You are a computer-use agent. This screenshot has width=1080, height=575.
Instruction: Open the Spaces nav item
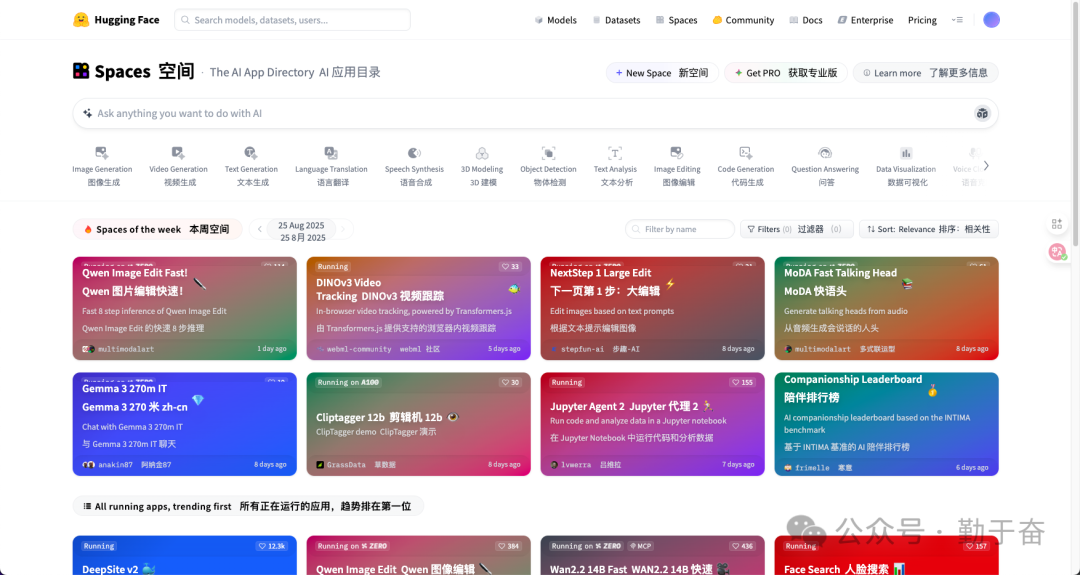click(x=676, y=20)
